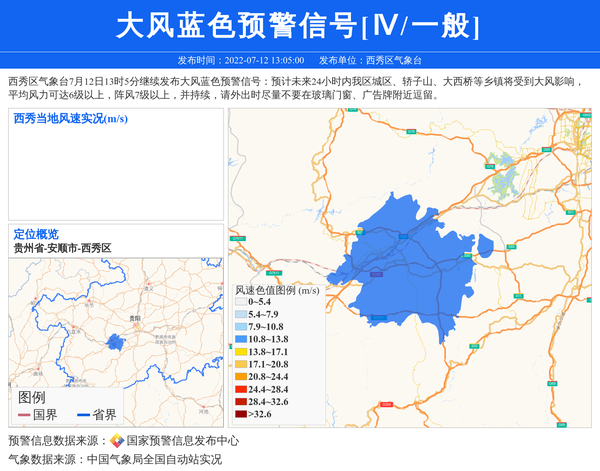Click the 28.4~32.6 legend swatch
Screen dimensions: 600x471
coord(240,401)
